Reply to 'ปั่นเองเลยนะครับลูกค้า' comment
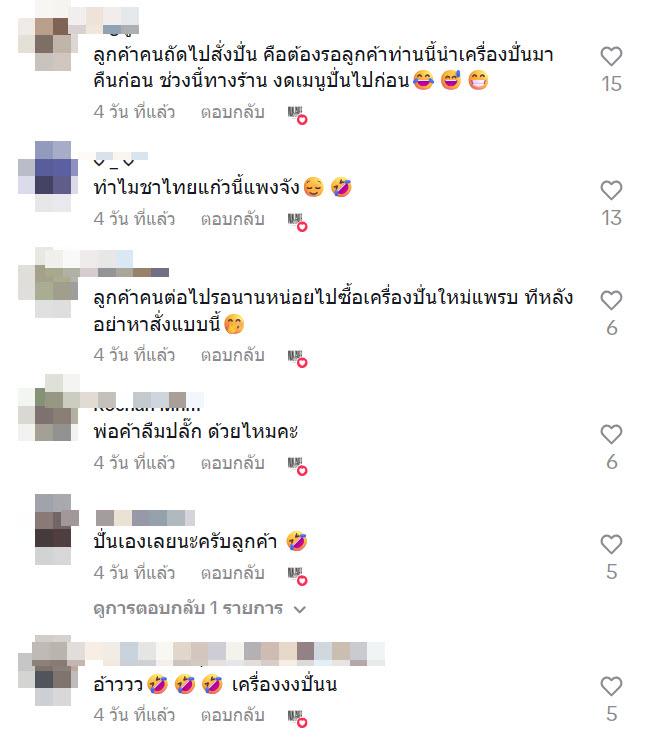The image size is (666, 733). pyautogui.click(x=232, y=573)
